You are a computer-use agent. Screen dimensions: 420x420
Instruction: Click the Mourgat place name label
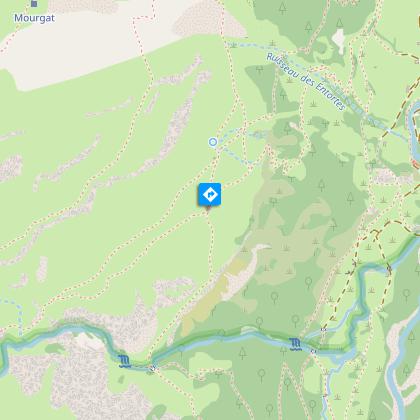coord(34,18)
